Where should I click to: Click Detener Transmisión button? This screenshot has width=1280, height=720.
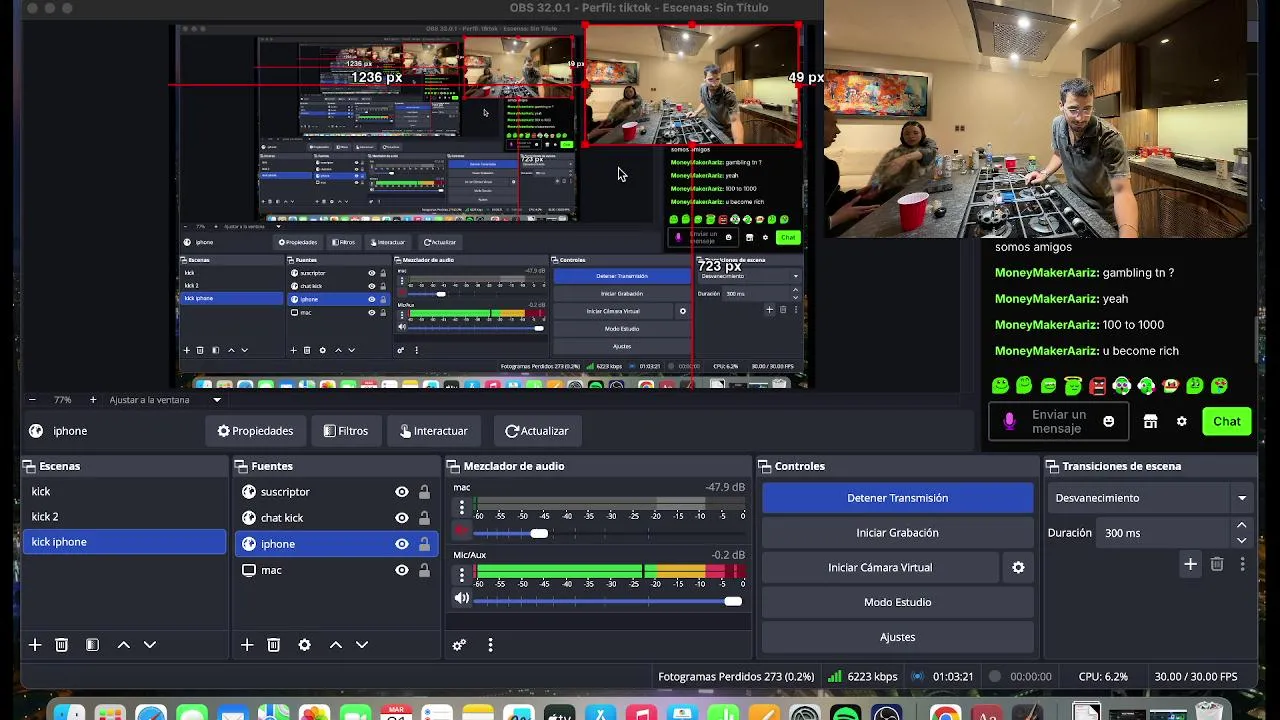[897, 498]
